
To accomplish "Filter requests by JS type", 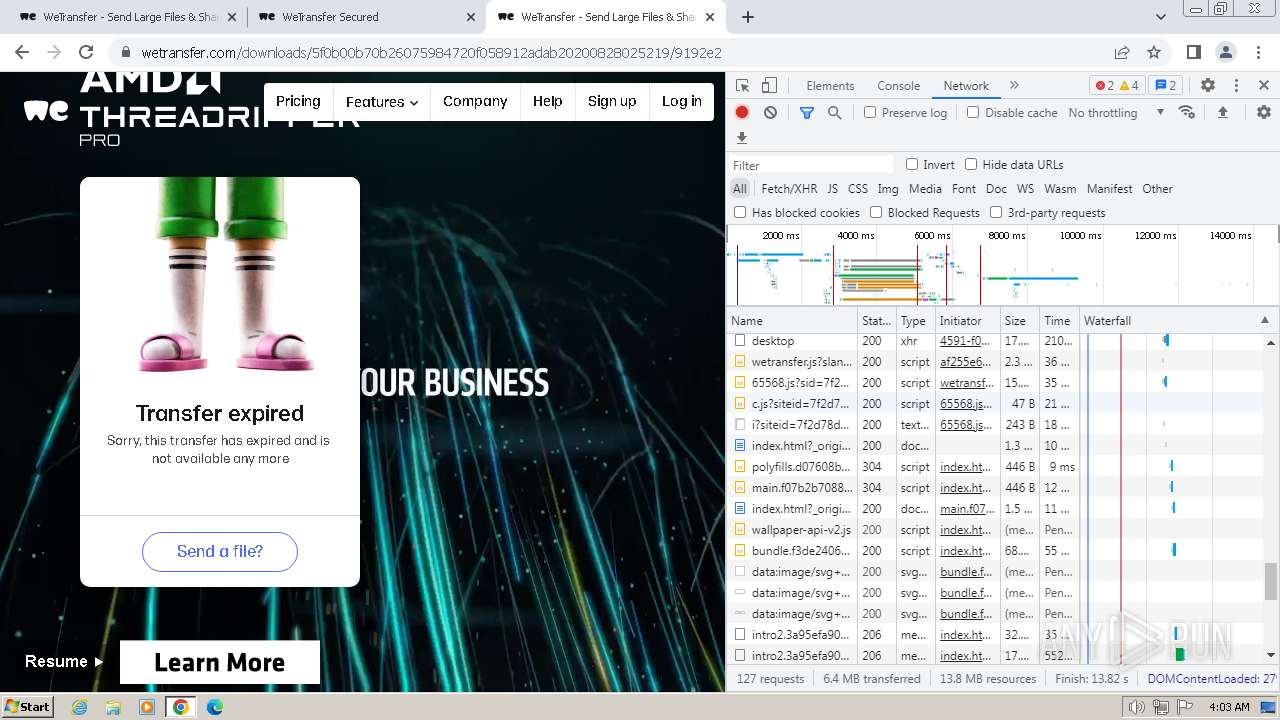I will 832,188.
